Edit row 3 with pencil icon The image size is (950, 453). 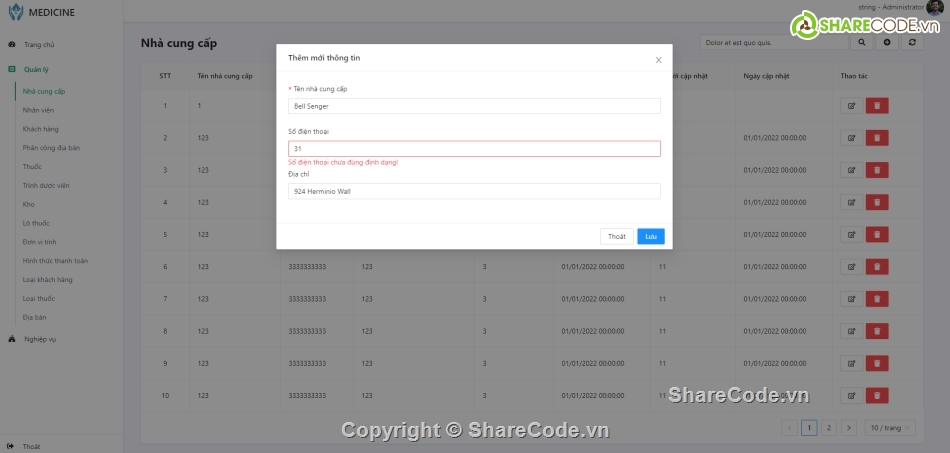click(x=851, y=170)
